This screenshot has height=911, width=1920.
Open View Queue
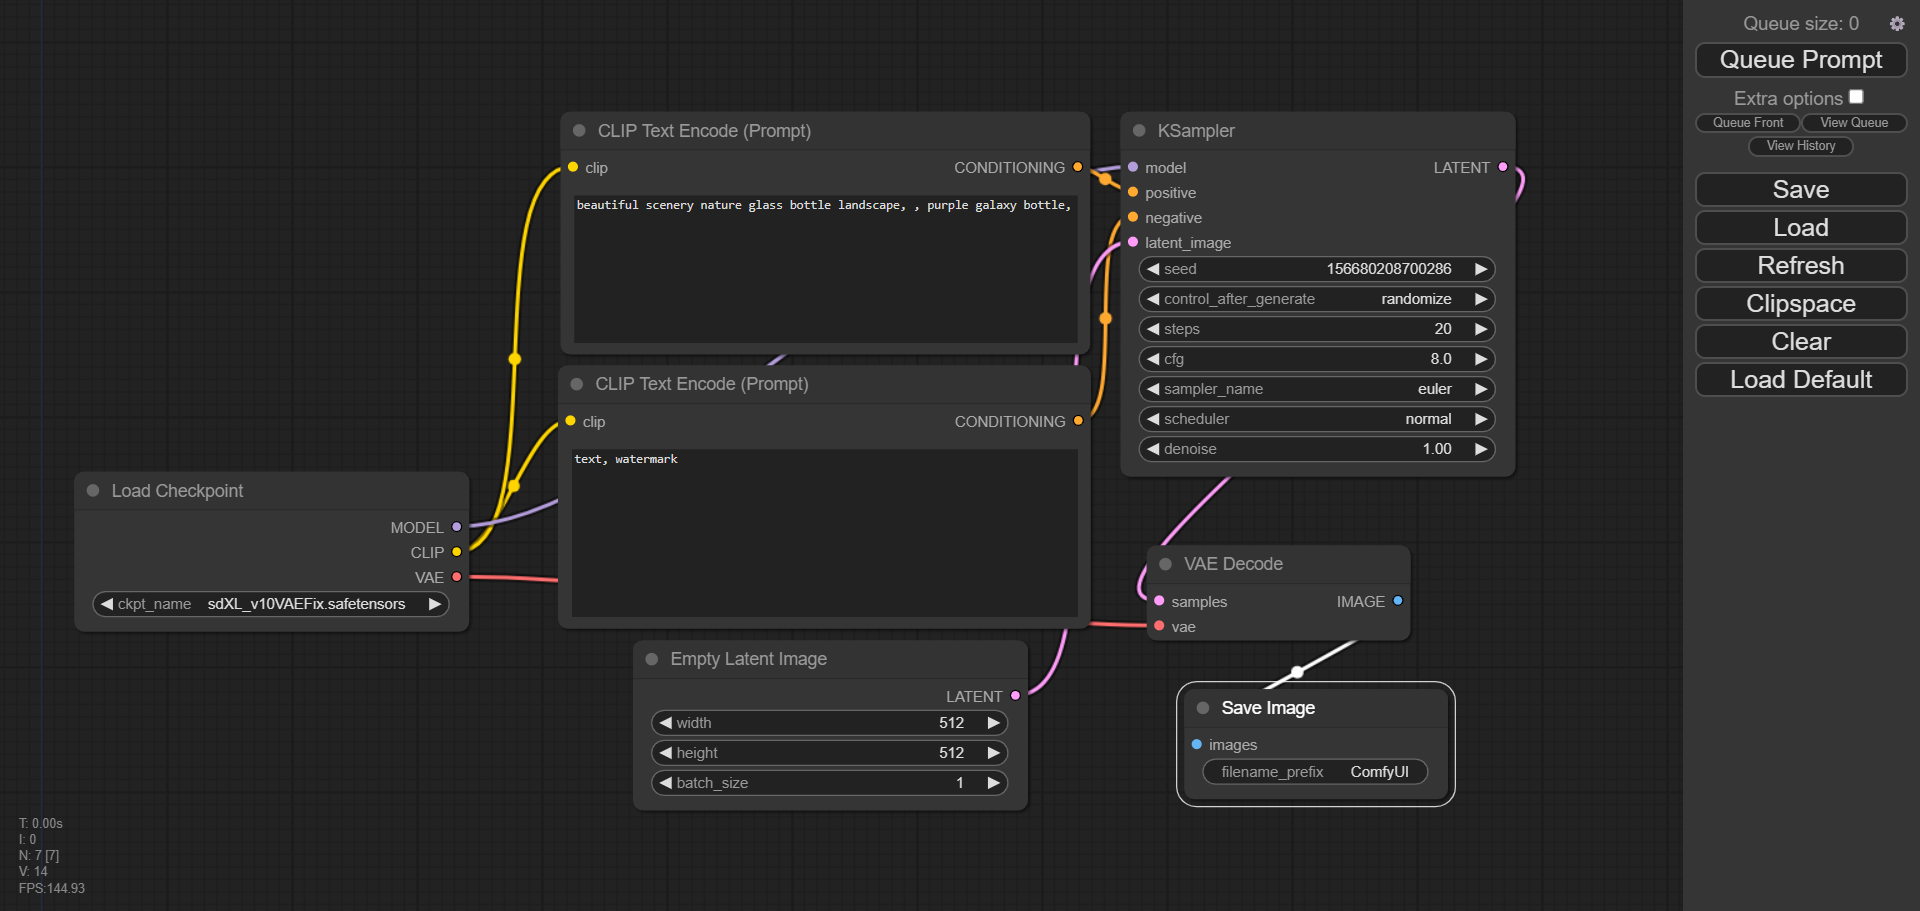point(1854,123)
